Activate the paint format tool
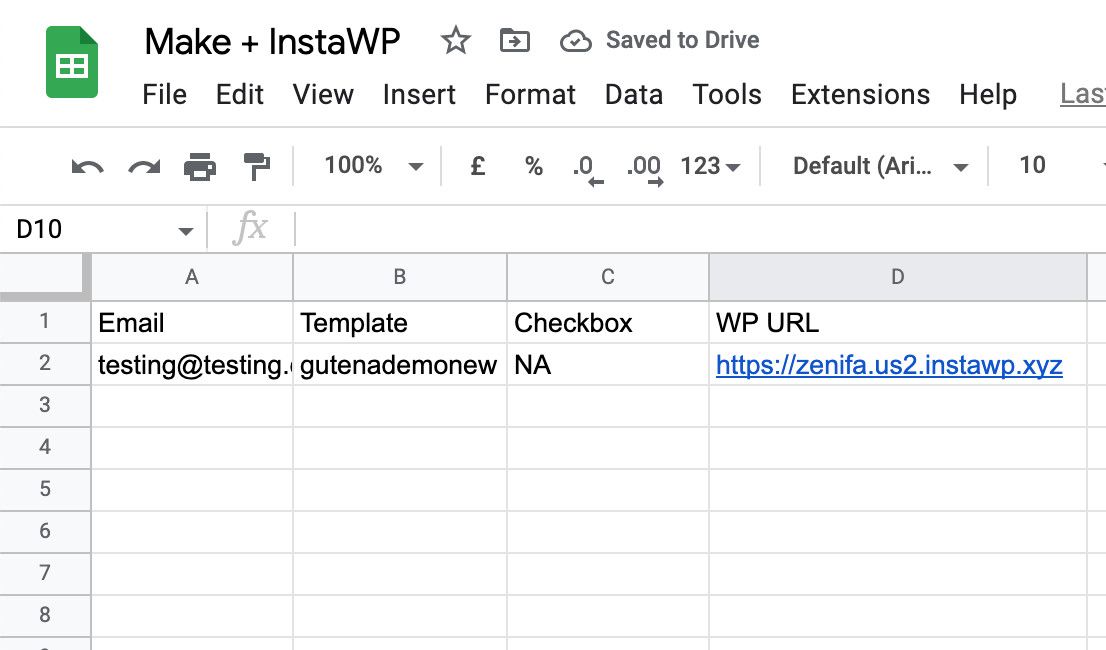This screenshot has width=1106, height=650. 257,166
